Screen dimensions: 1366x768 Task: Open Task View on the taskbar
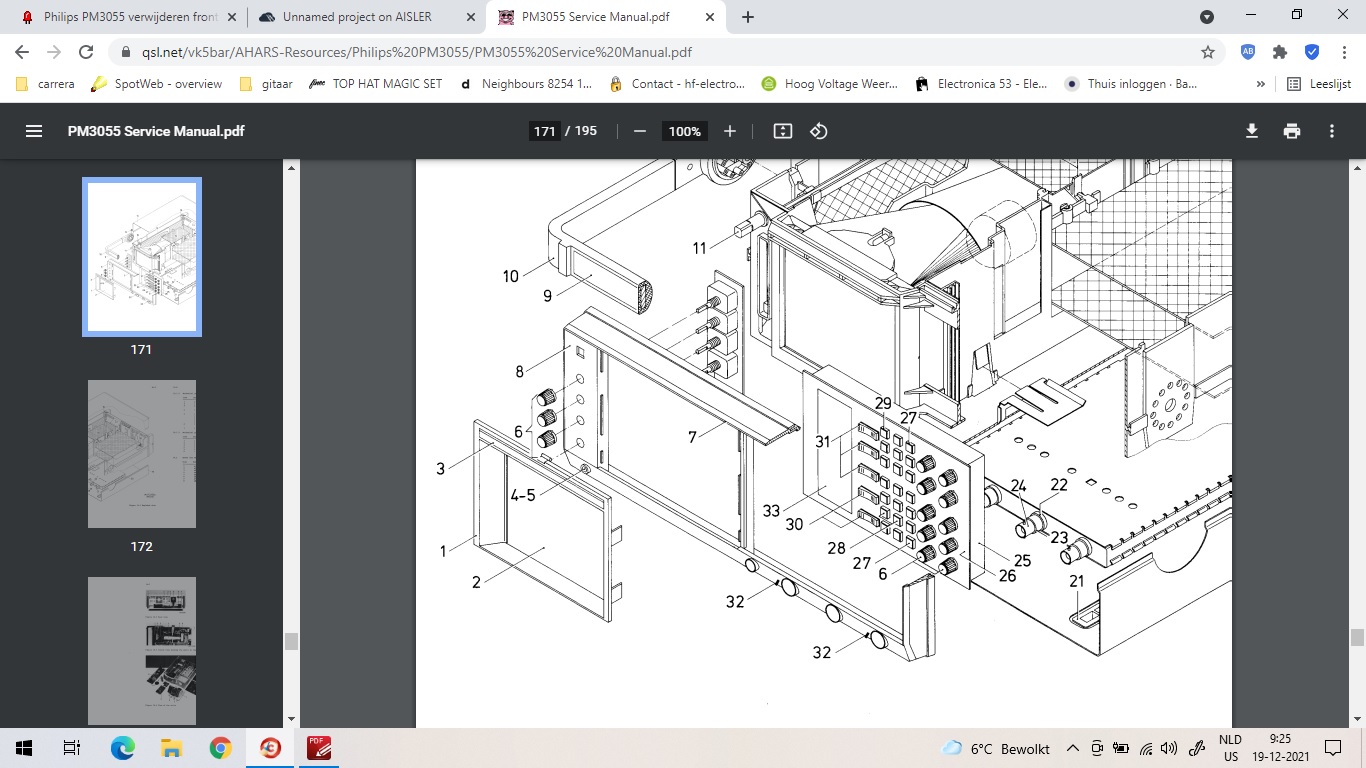pyautogui.click(x=72, y=748)
